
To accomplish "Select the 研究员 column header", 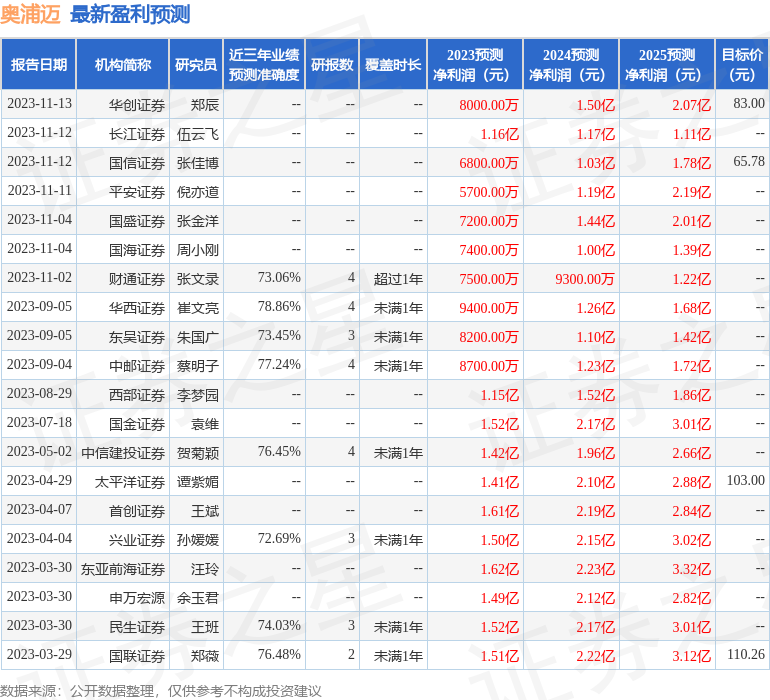I will pos(196,64).
